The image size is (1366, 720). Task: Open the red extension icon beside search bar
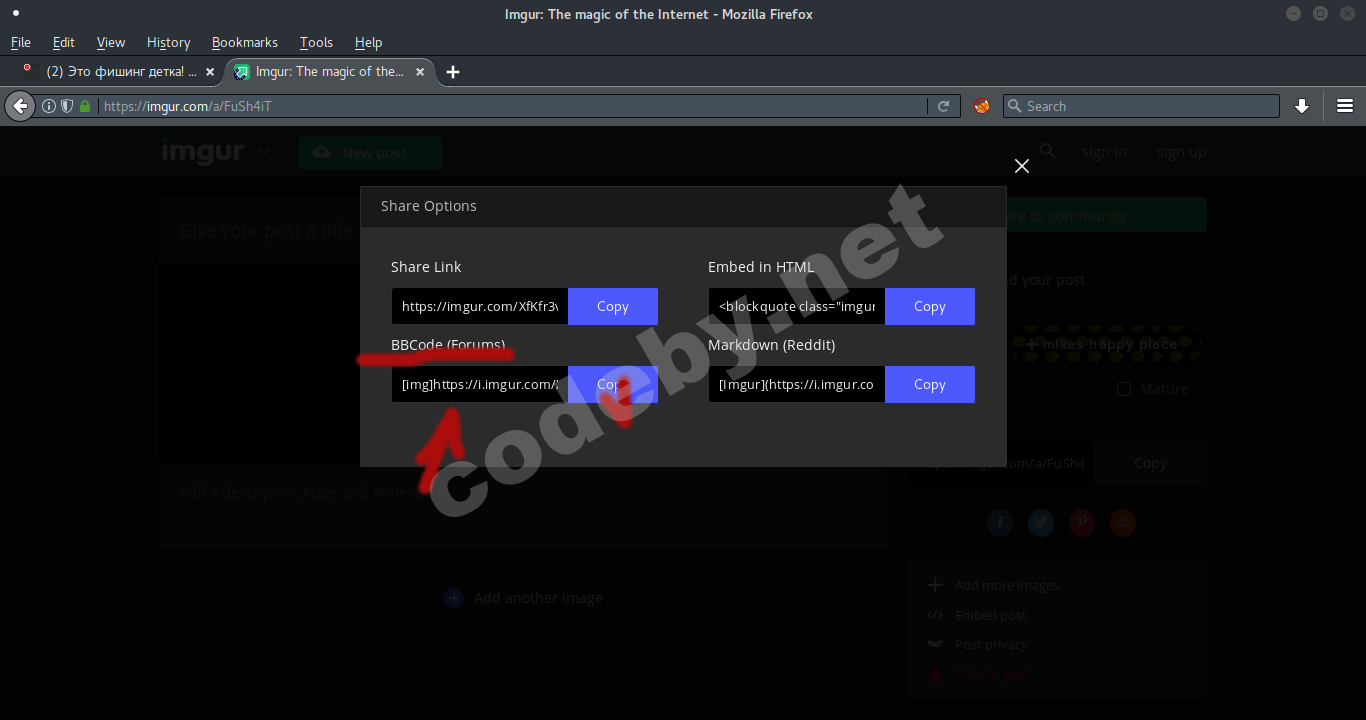coord(982,106)
